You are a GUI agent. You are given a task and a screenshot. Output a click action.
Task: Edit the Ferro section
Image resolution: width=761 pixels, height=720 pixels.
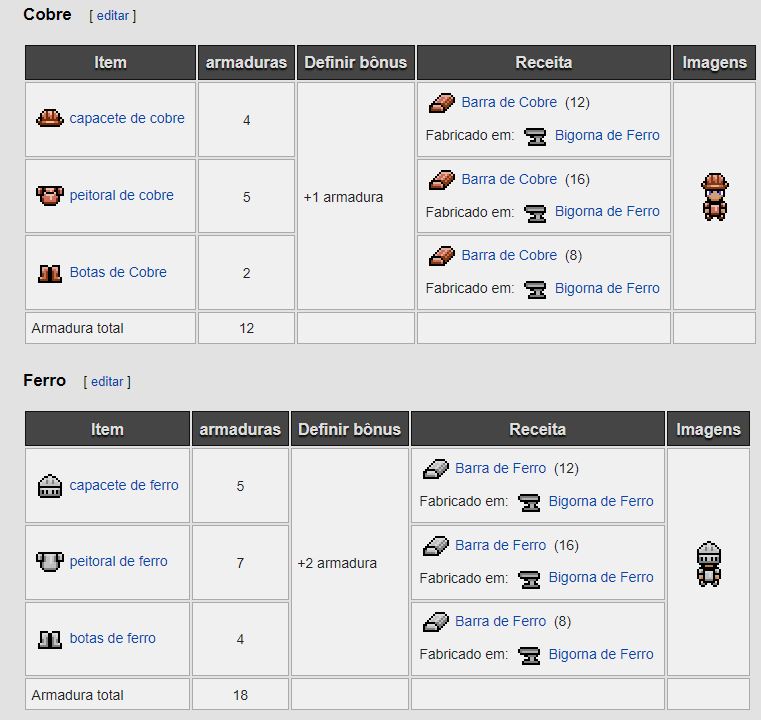pos(106,382)
